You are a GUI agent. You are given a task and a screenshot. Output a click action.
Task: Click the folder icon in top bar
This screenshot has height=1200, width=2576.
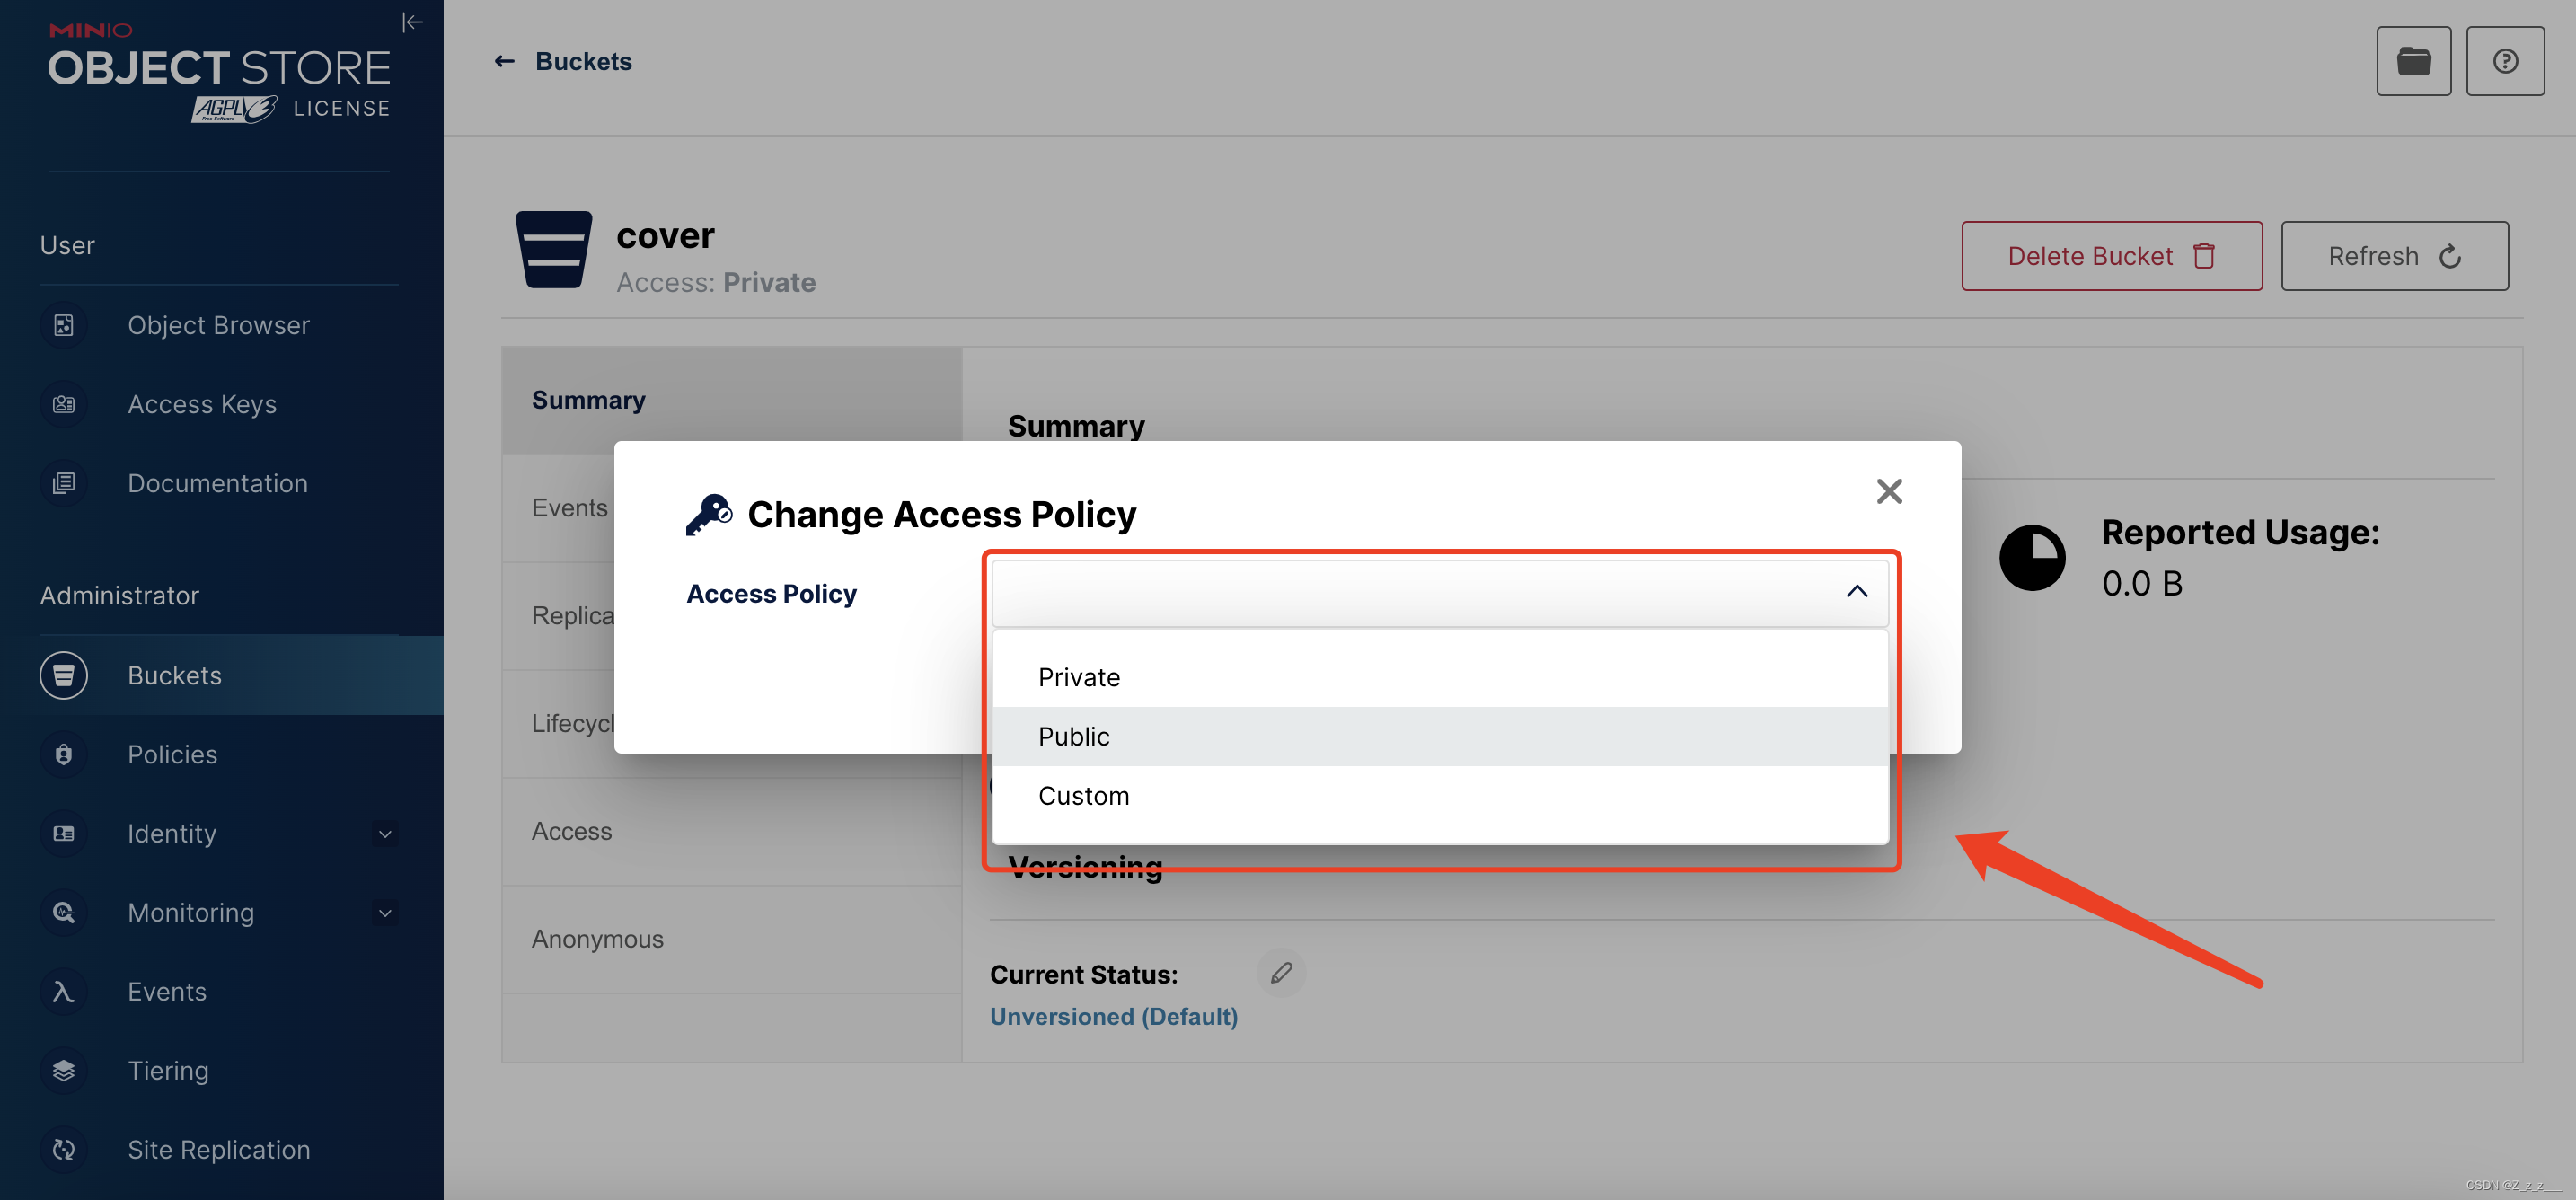click(x=2413, y=61)
